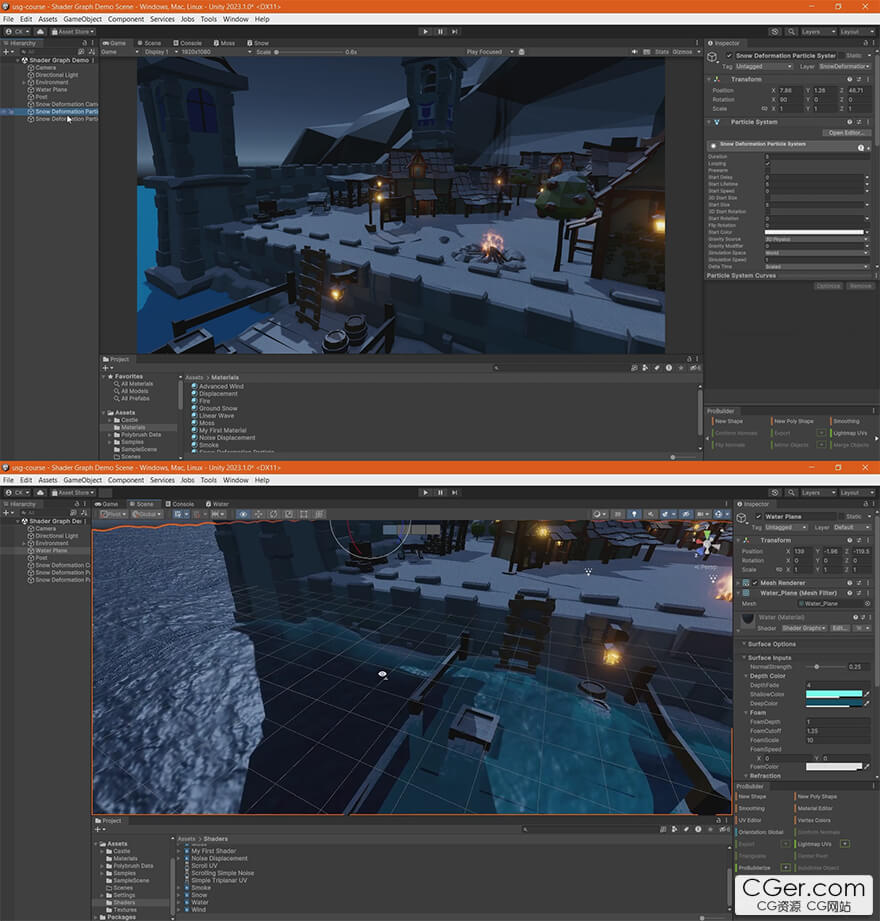Open the Layer SnowDeformation dropdown in upper inspector

845,66
